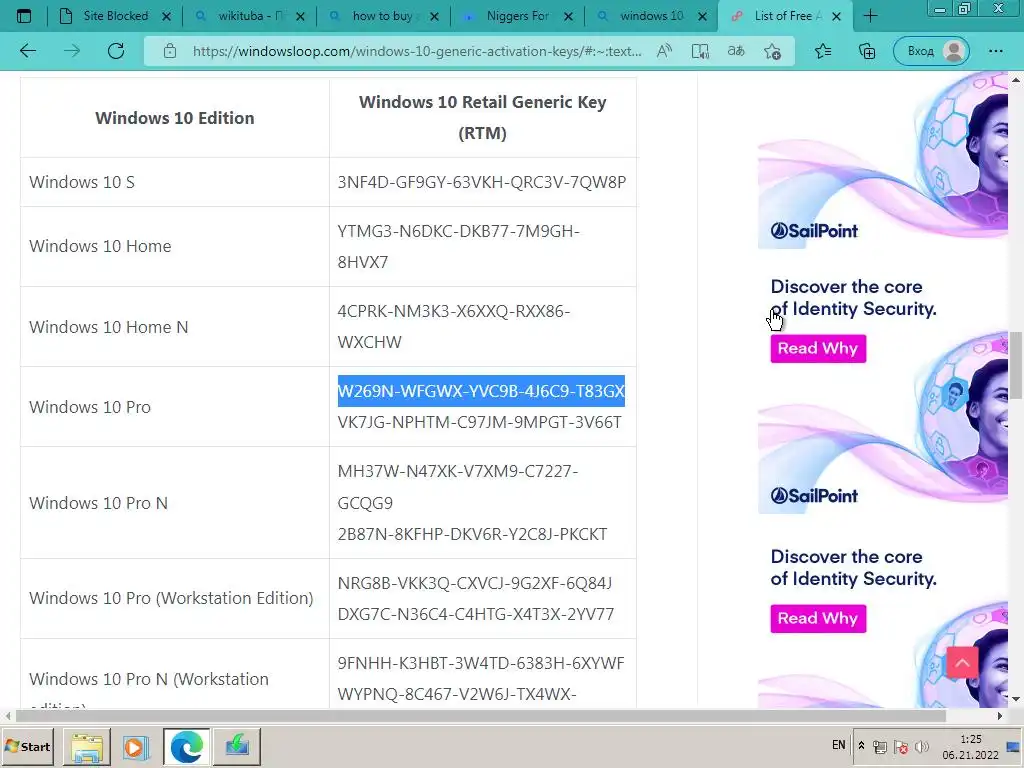Screen dimensions: 1024x768
Task: Open Immersive Reader view
Action: tap(700, 51)
